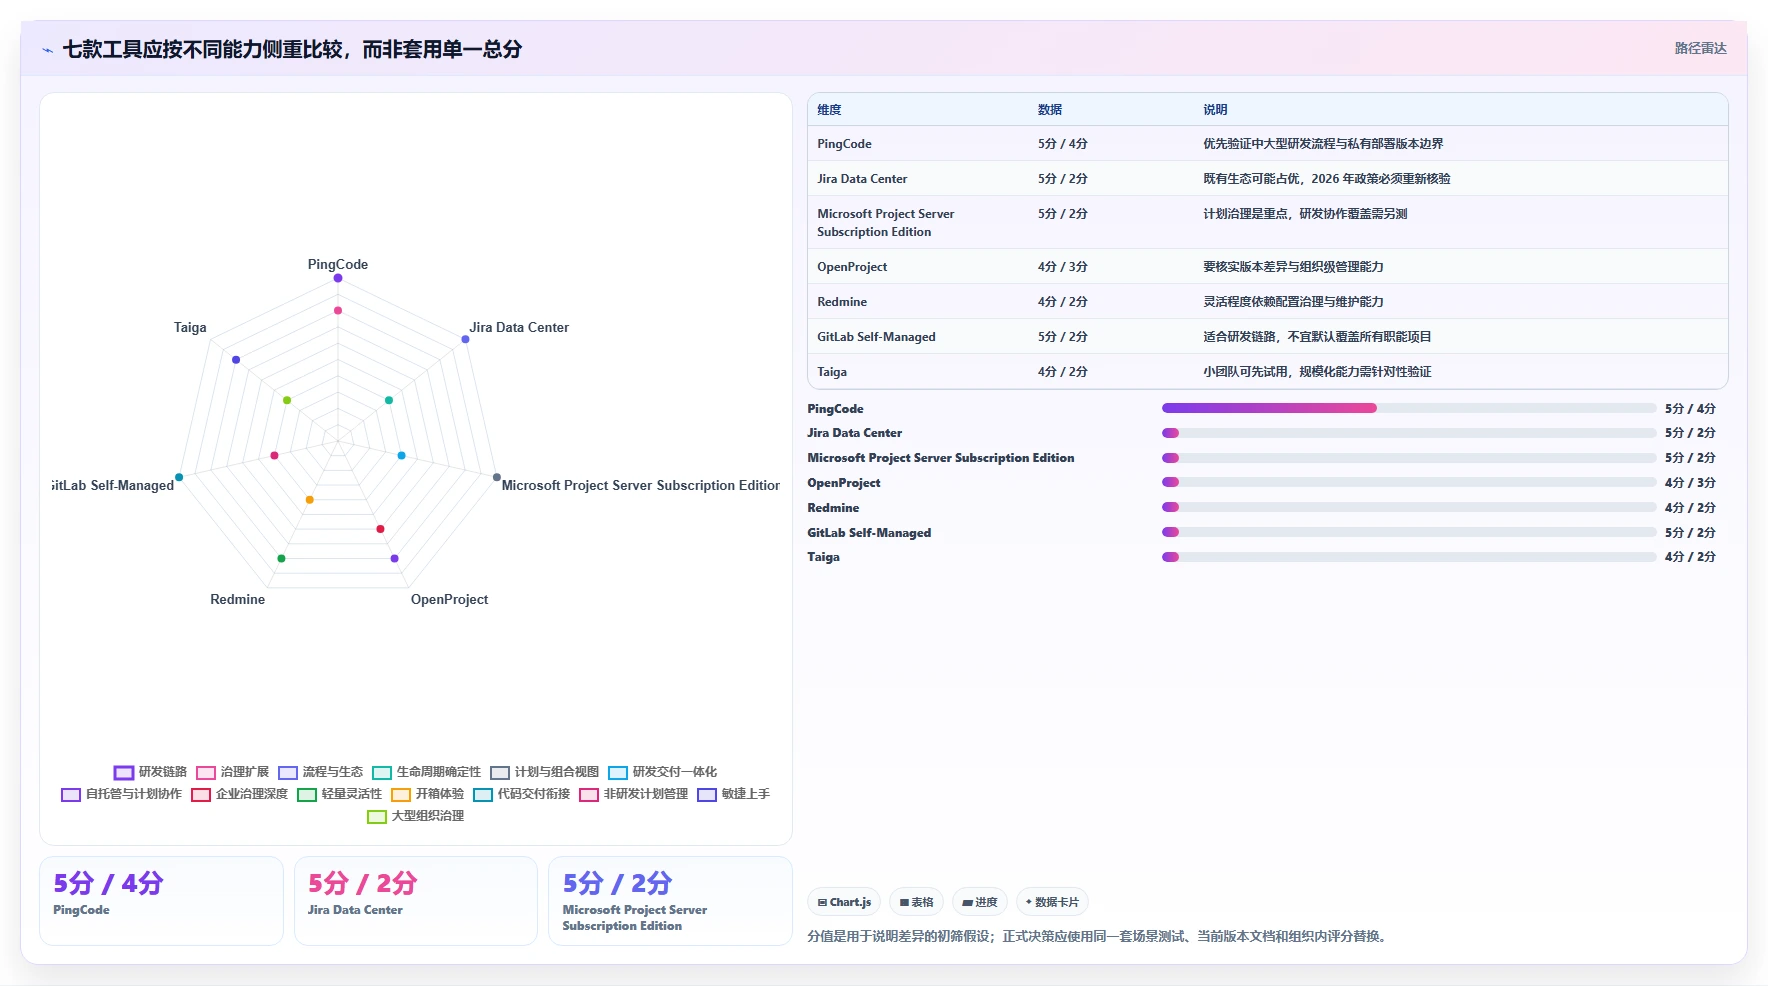Select the 表格 chip
This screenshot has width=1768, height=986.
point(916,902)
